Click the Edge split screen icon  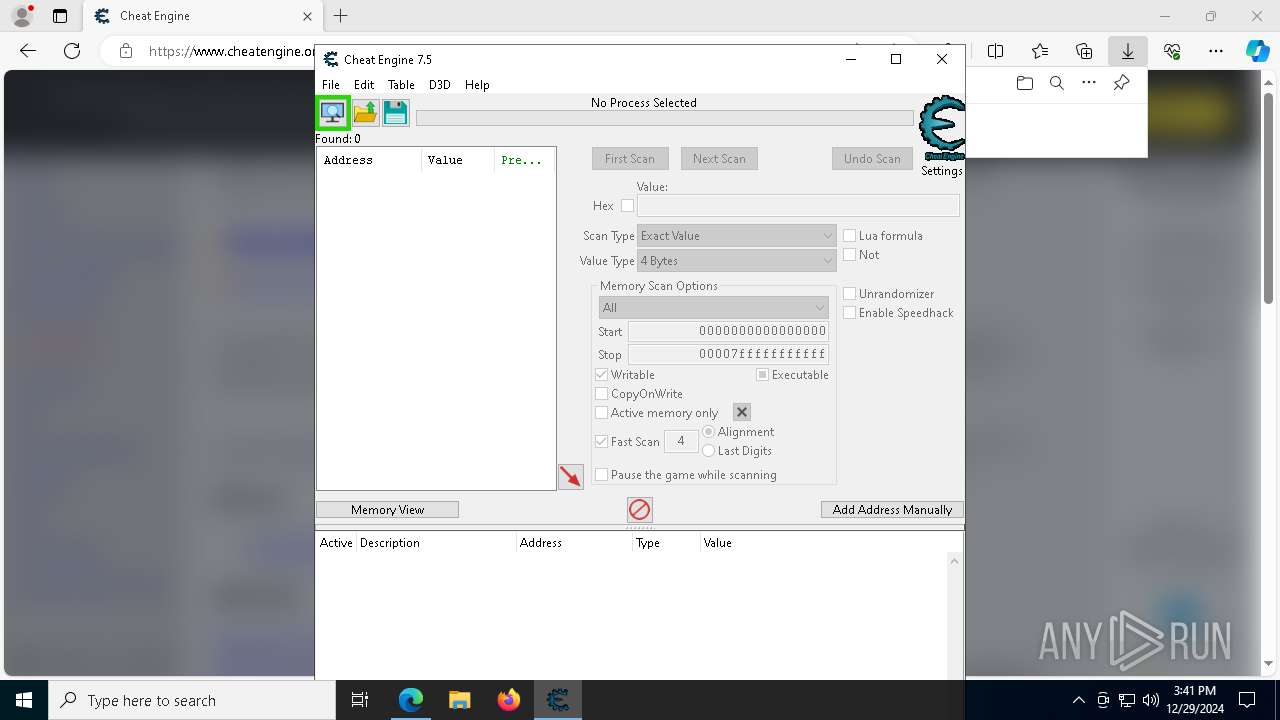[996, 51]
